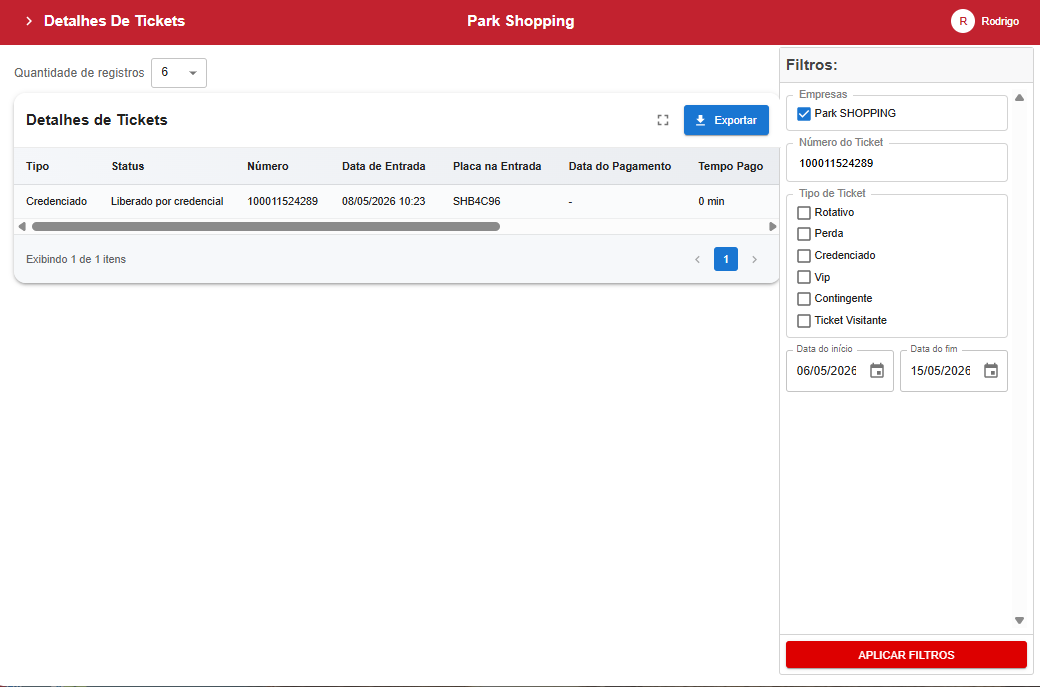Select page 1 in pagination
Screen dimensions: 1040x687
coord(726,259)
